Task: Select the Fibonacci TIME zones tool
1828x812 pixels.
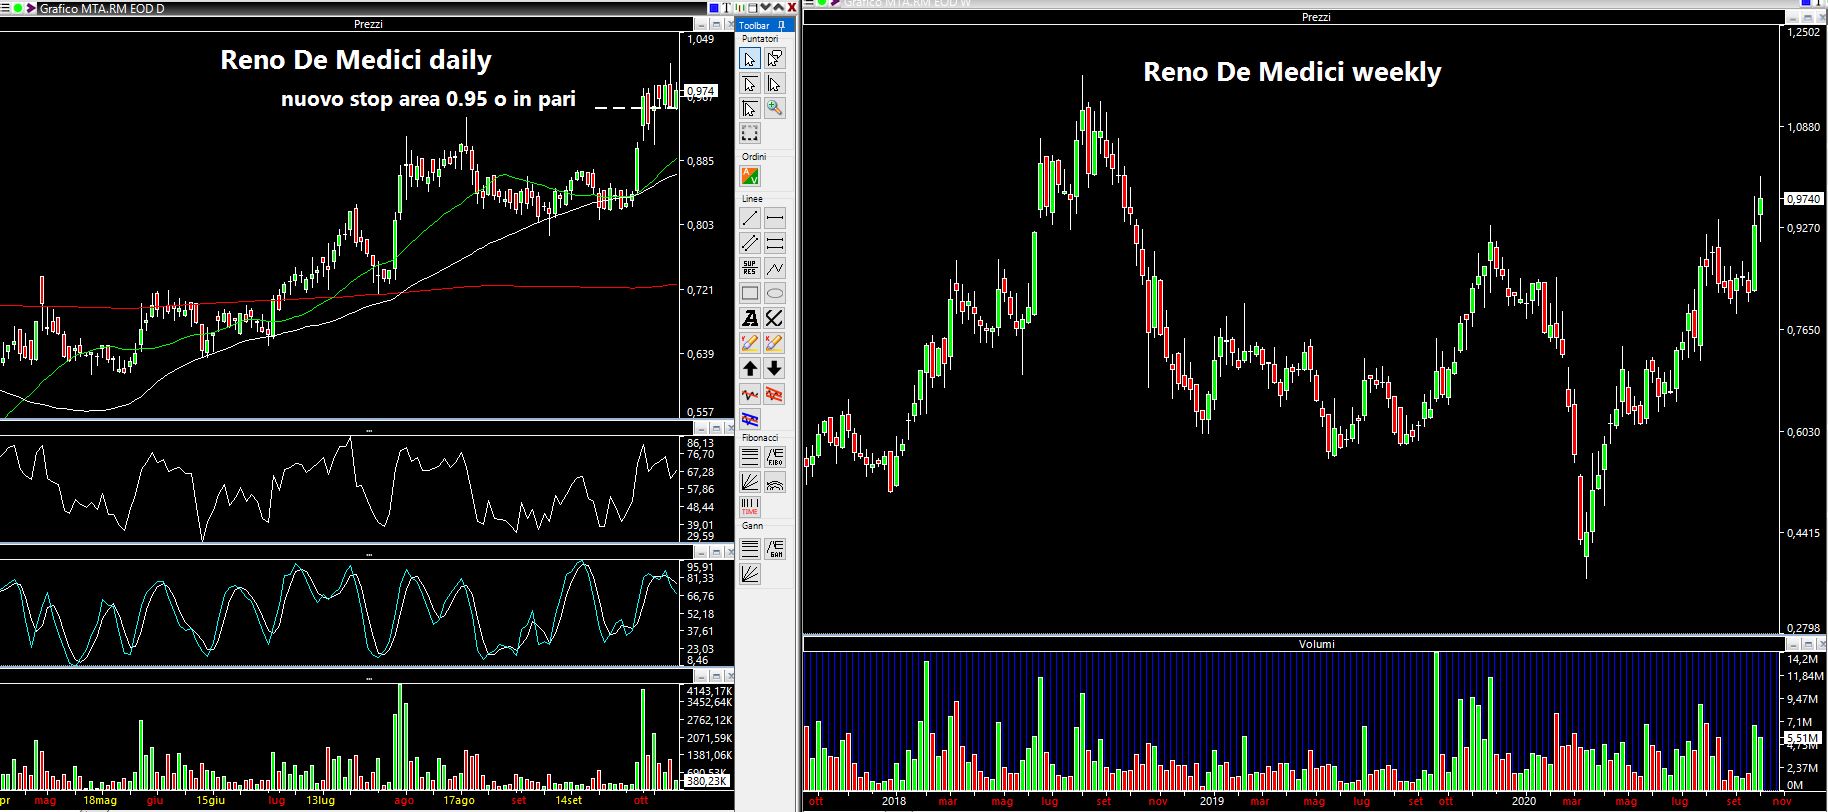Action: pyautogui.click(x=750, y=507)
